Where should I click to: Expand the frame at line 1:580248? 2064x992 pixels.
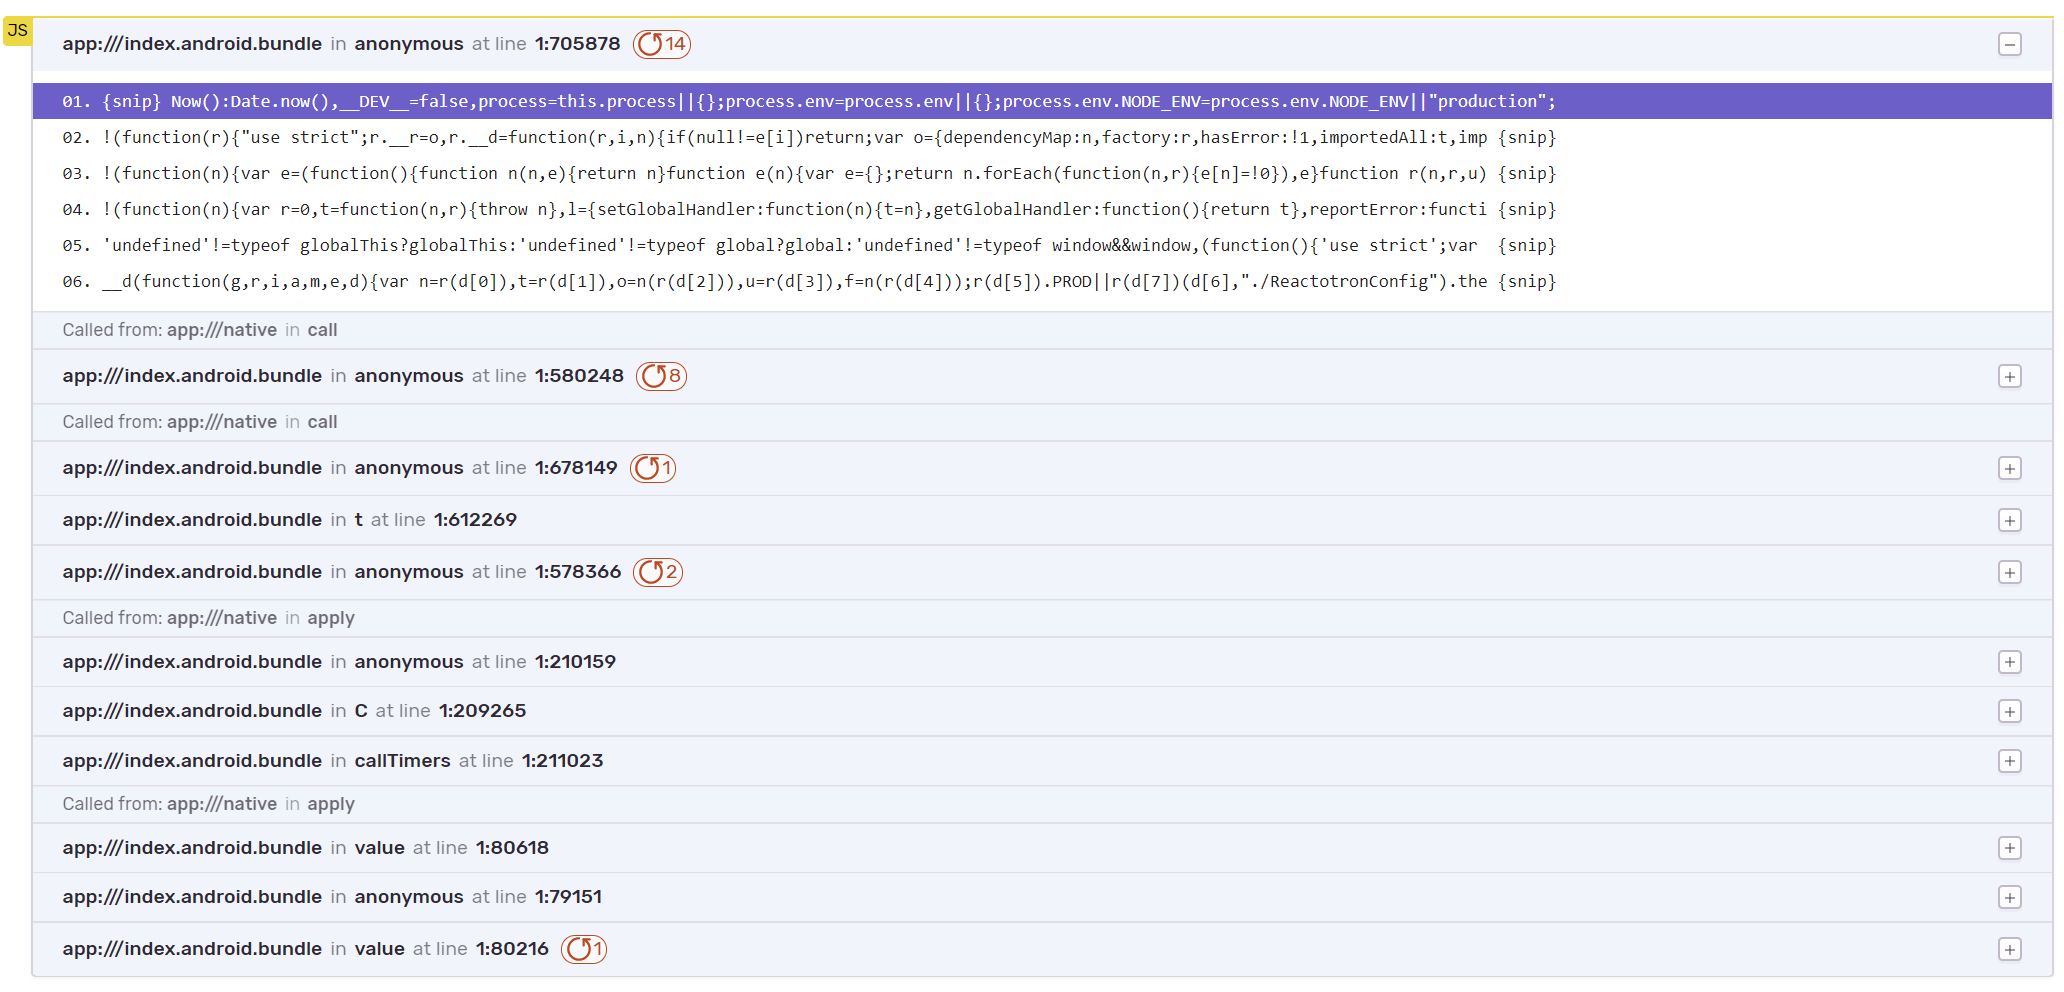point(2011,377)
